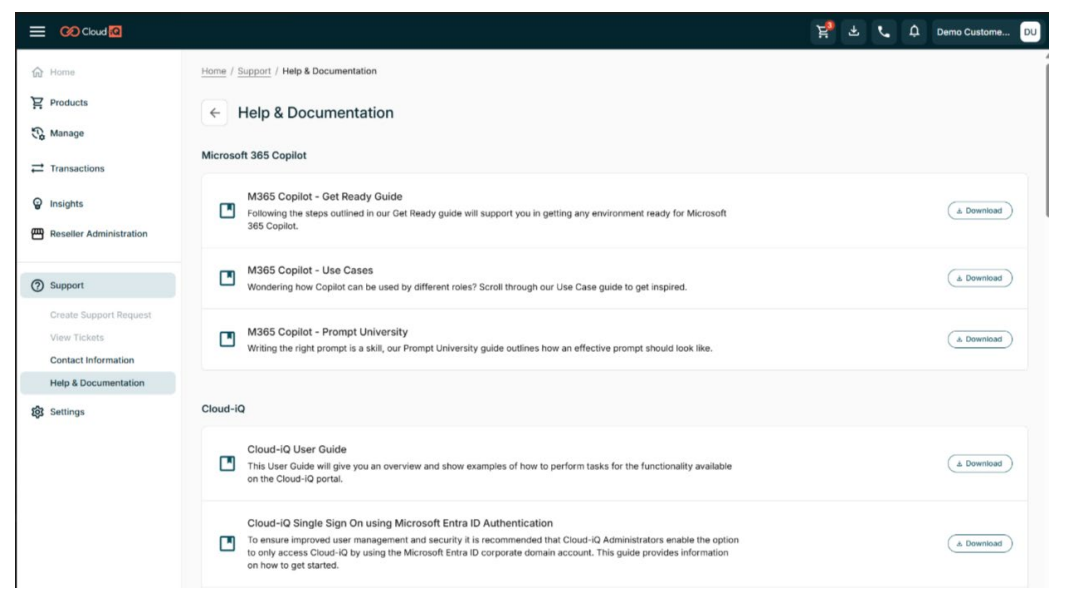Click the Single Sign On document icon

pos(227,543)
